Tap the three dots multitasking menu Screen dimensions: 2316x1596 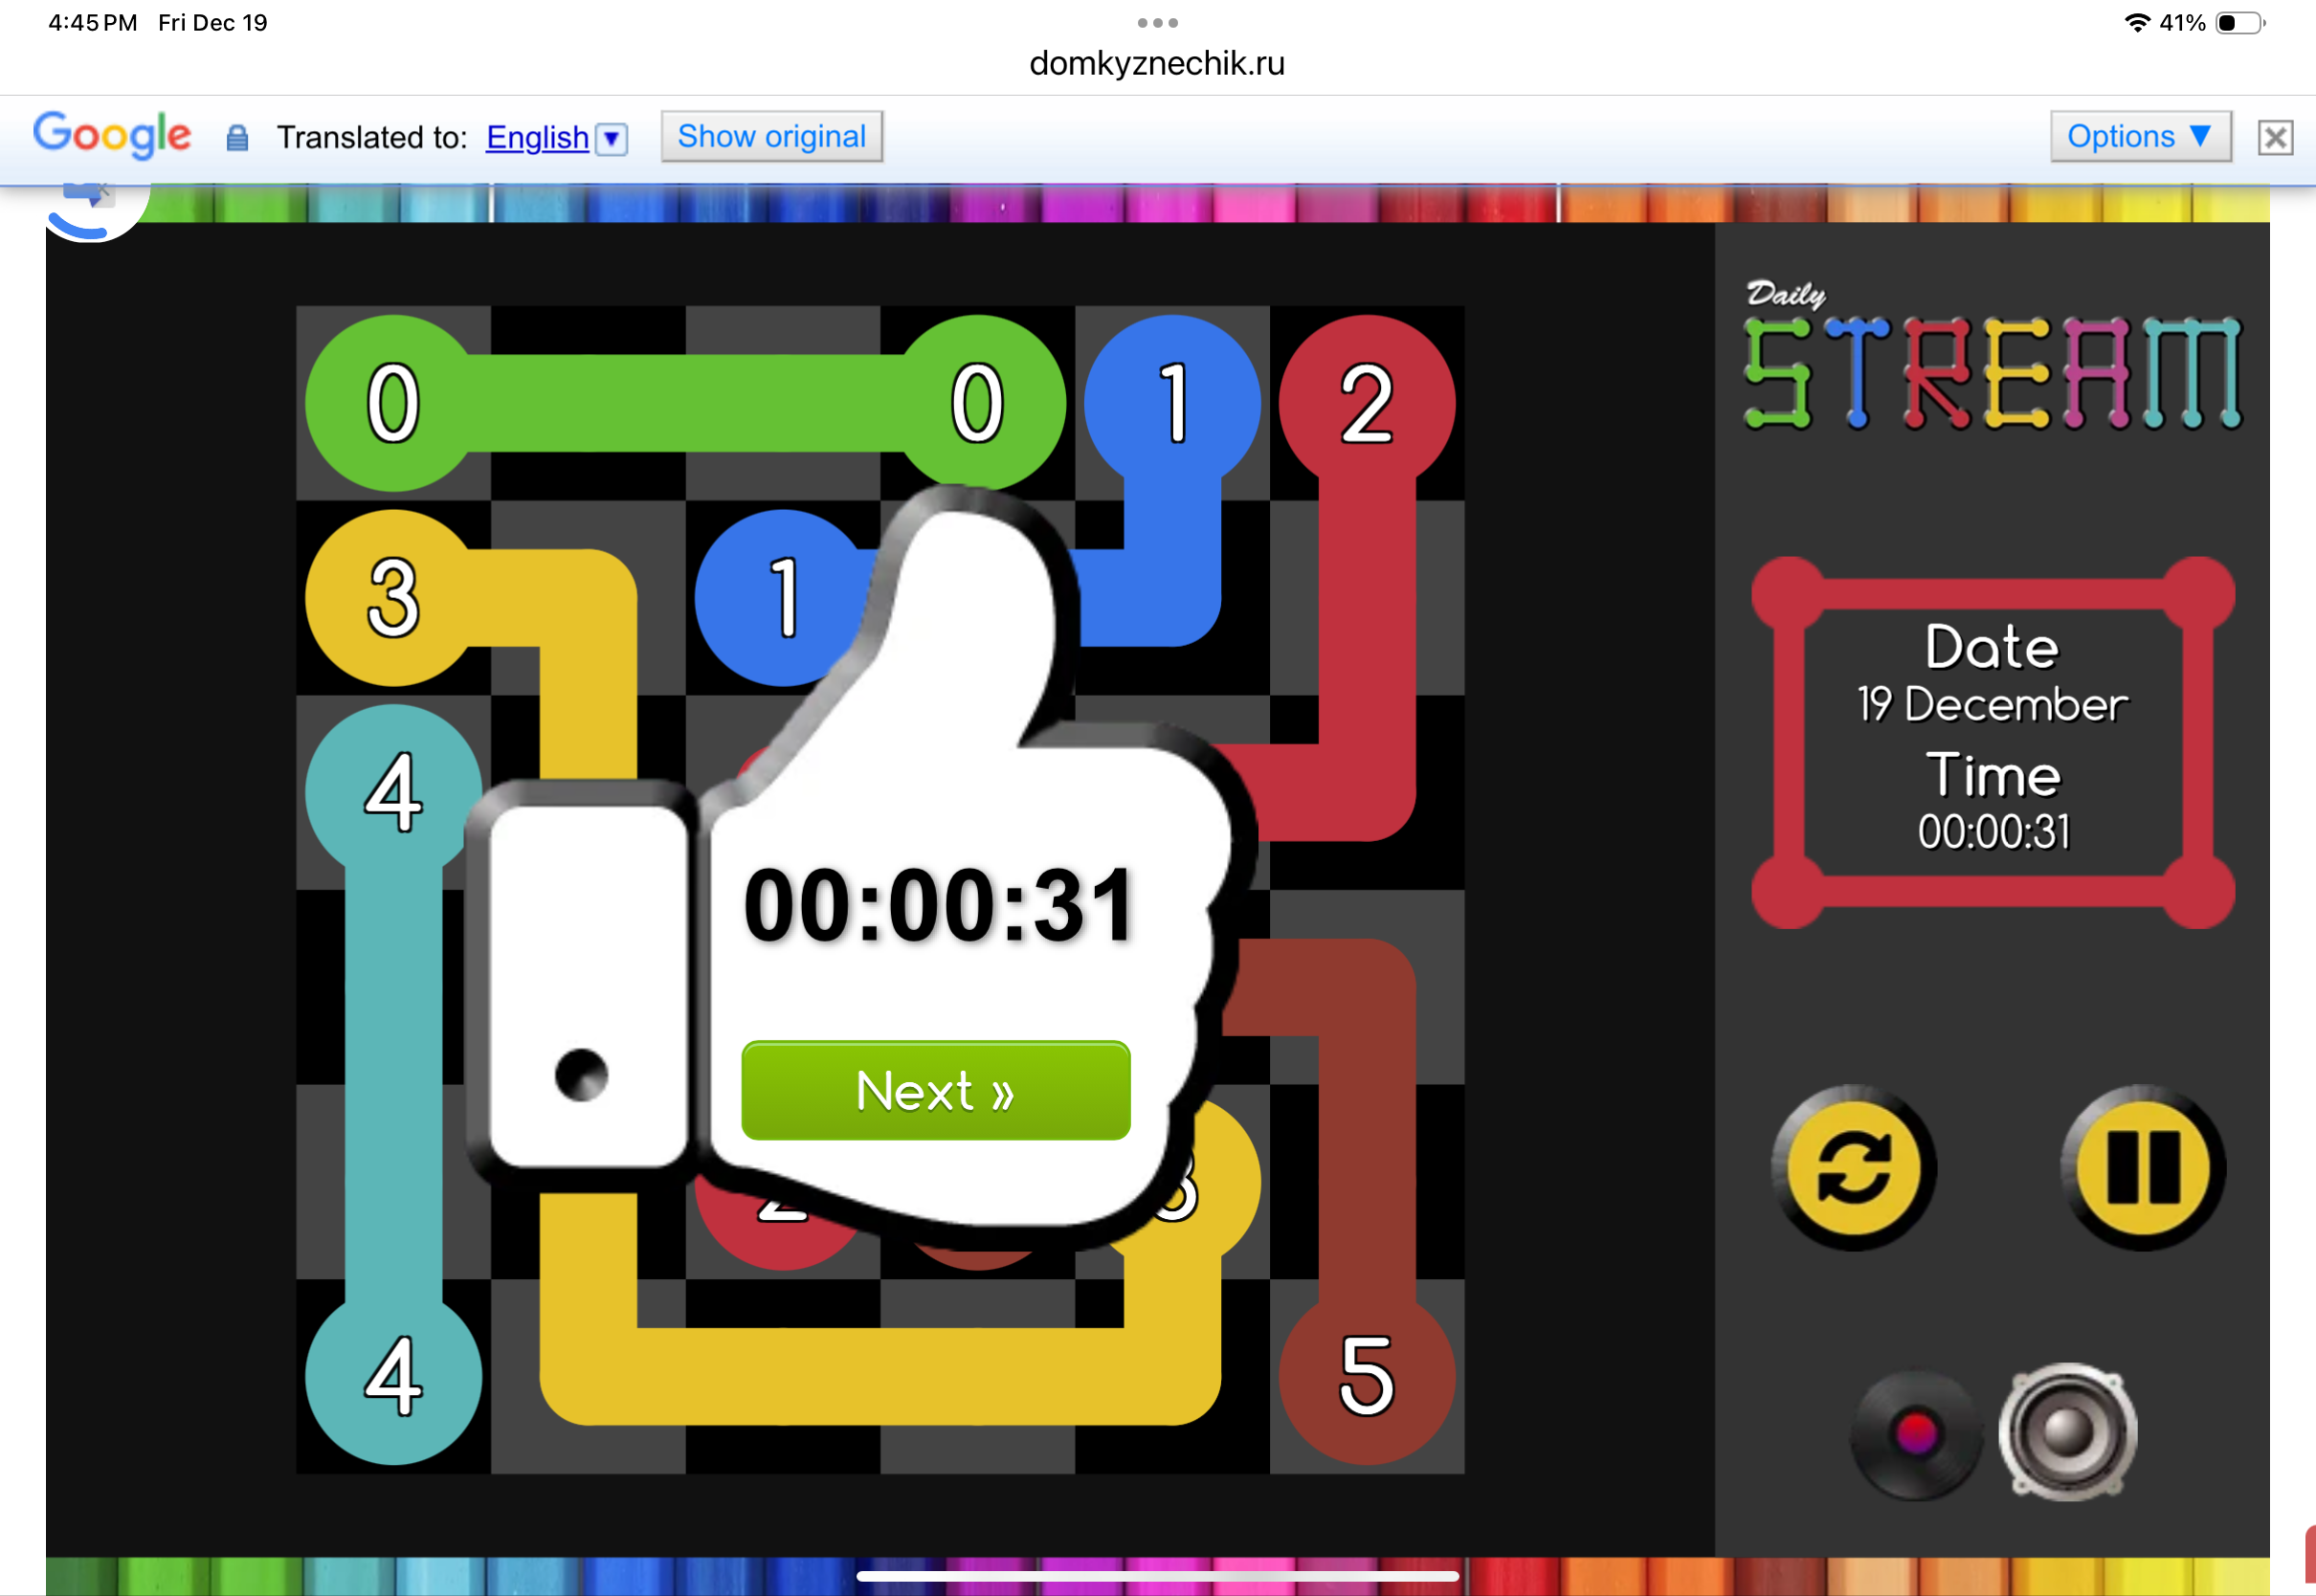[x=1157, y=22]
